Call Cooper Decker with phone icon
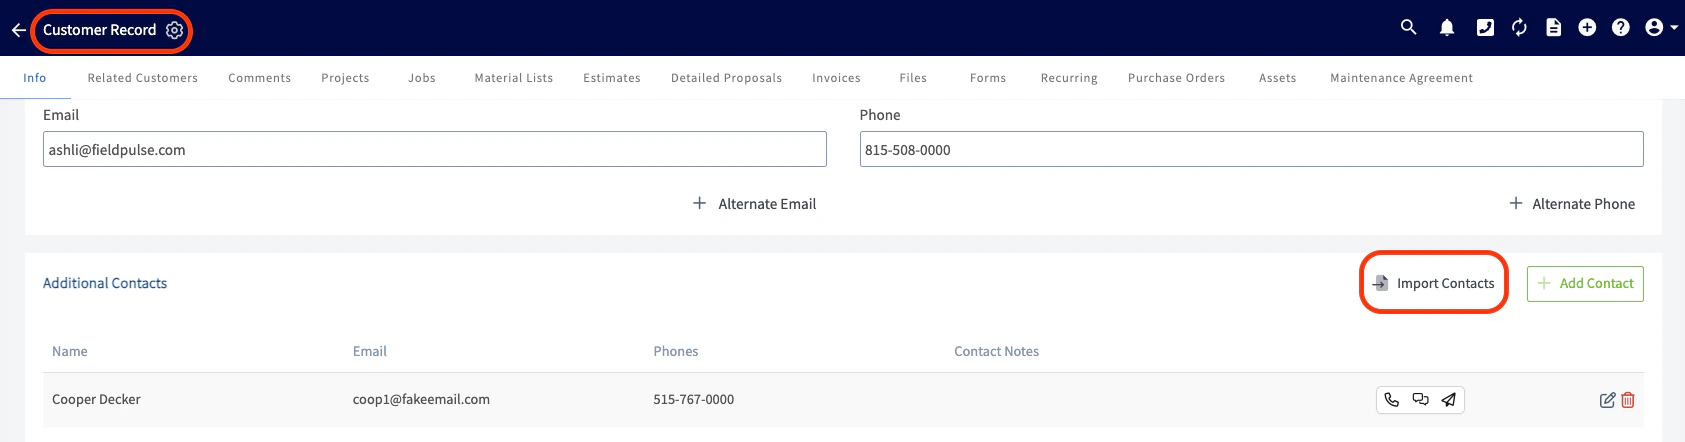The width and height of the screenshot is (1685, 442). [1391, 400]
